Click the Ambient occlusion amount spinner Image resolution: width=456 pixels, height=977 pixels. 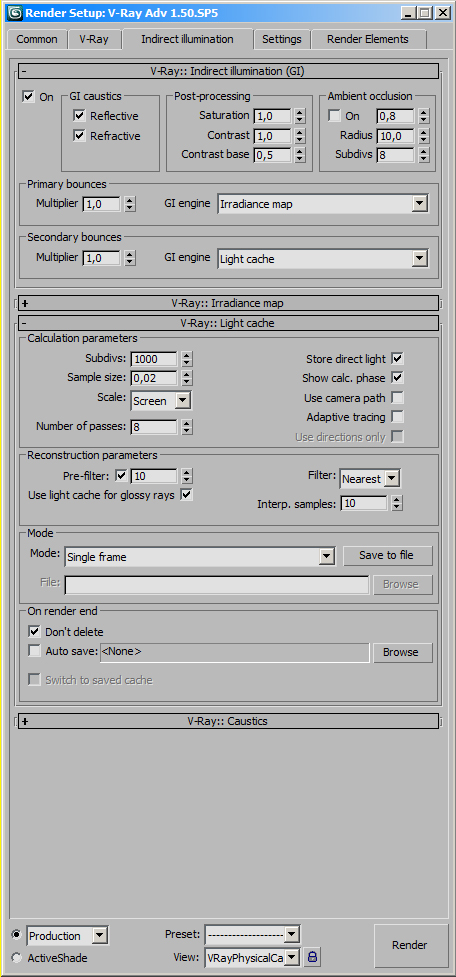(424, 116)
